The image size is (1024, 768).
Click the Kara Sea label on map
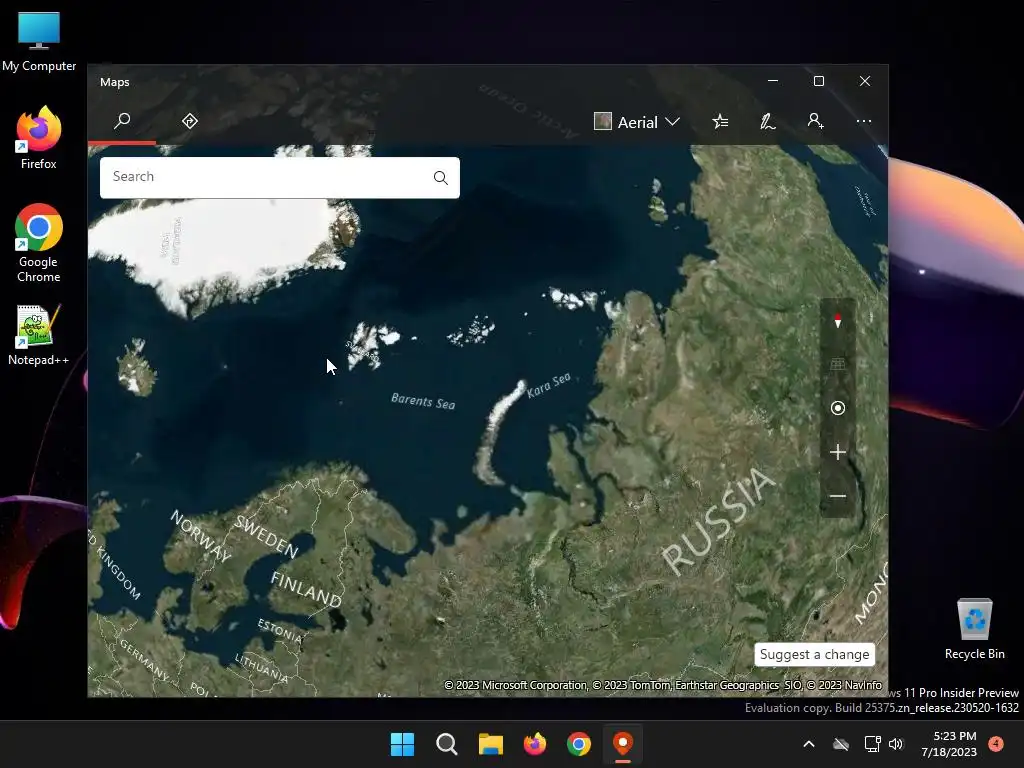(549, 385)
